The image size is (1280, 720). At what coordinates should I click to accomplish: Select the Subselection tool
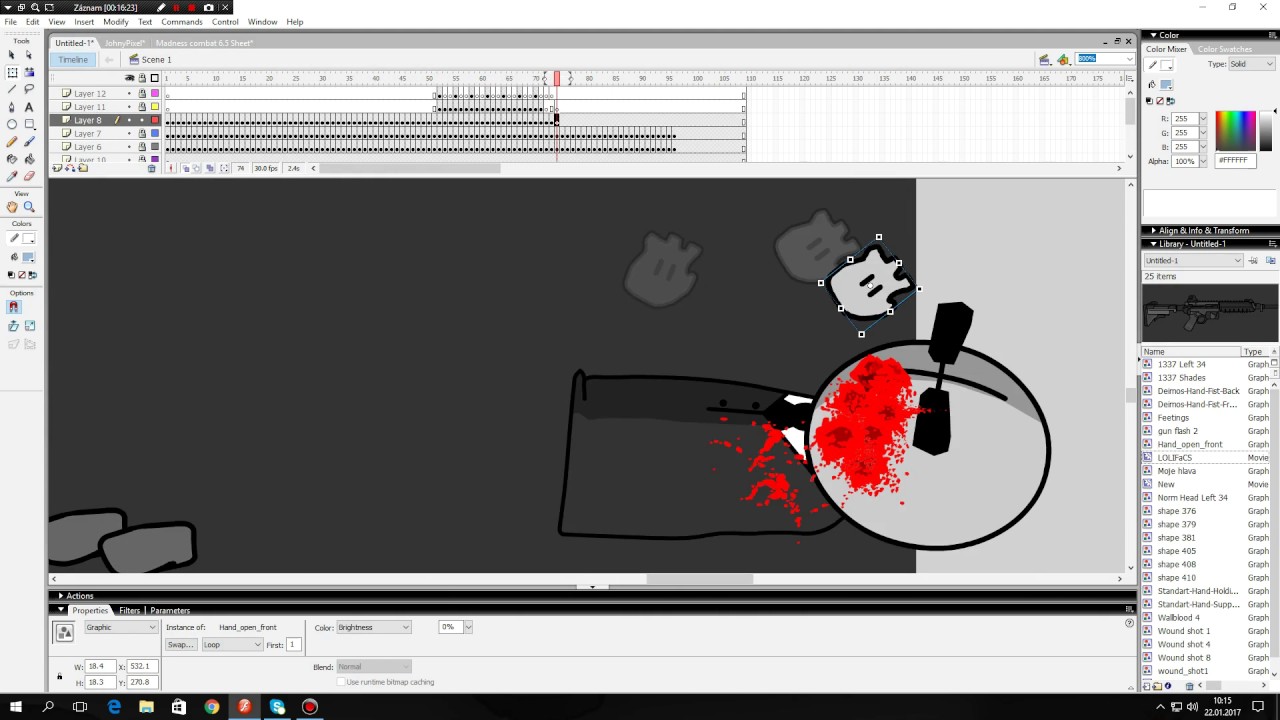click(29, 55)
